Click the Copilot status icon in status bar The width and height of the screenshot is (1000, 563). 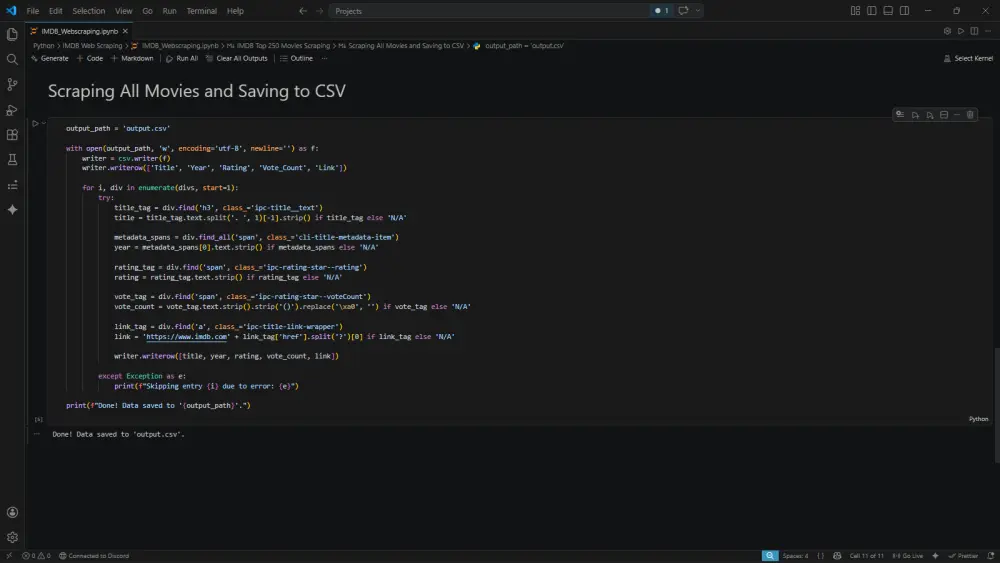837,556
